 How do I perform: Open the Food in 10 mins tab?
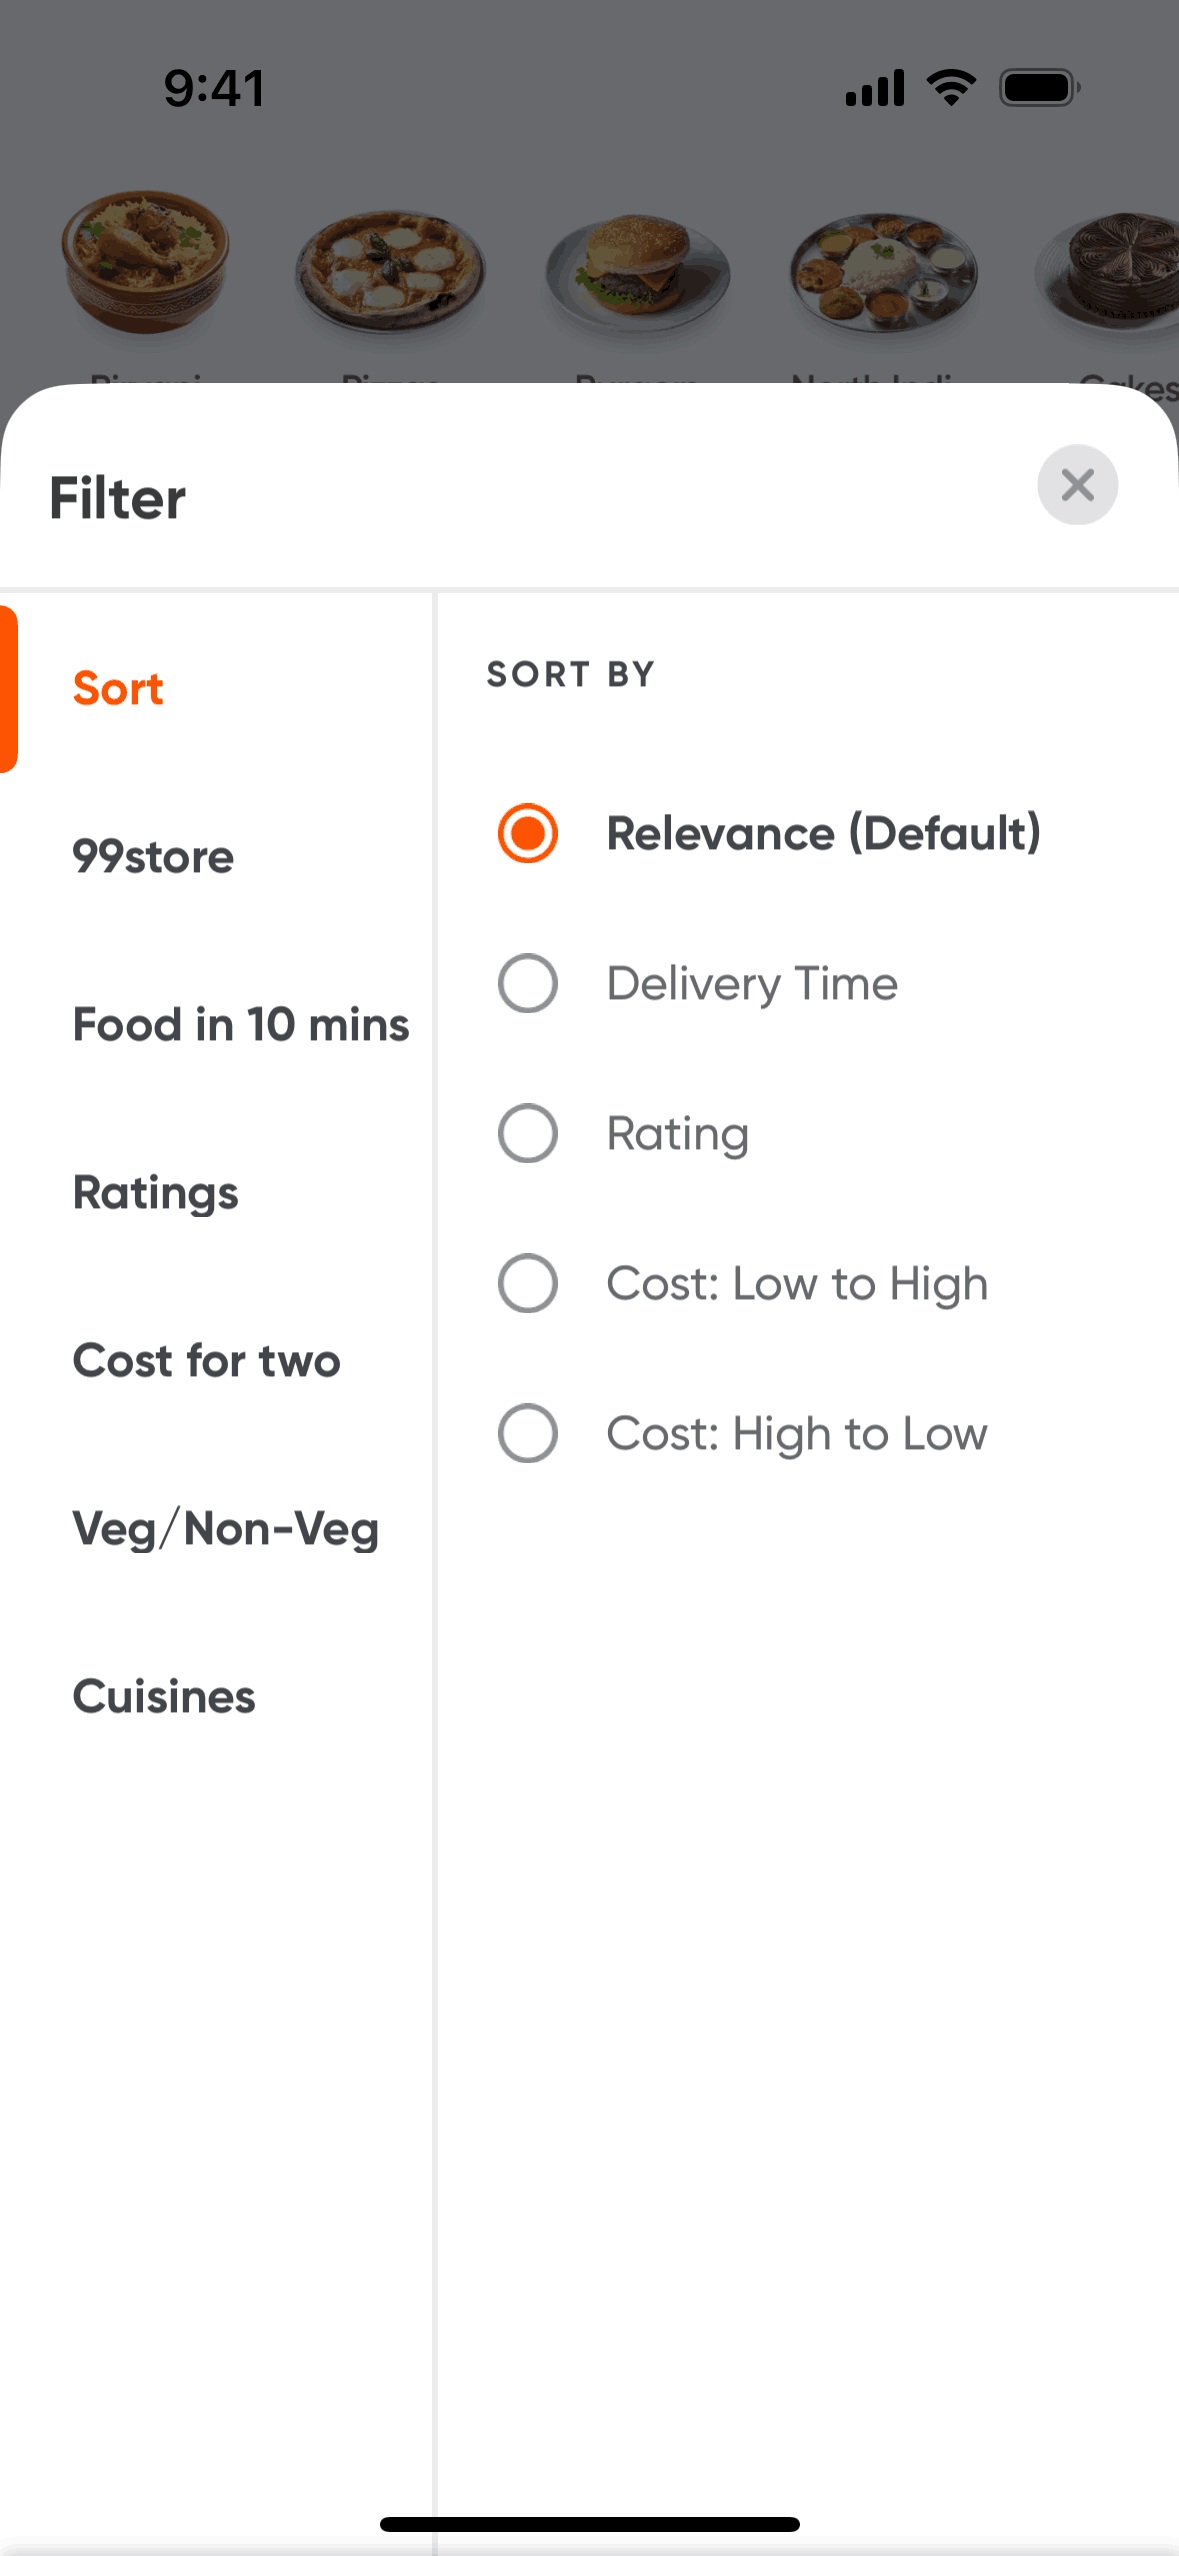pos(241,1025)
